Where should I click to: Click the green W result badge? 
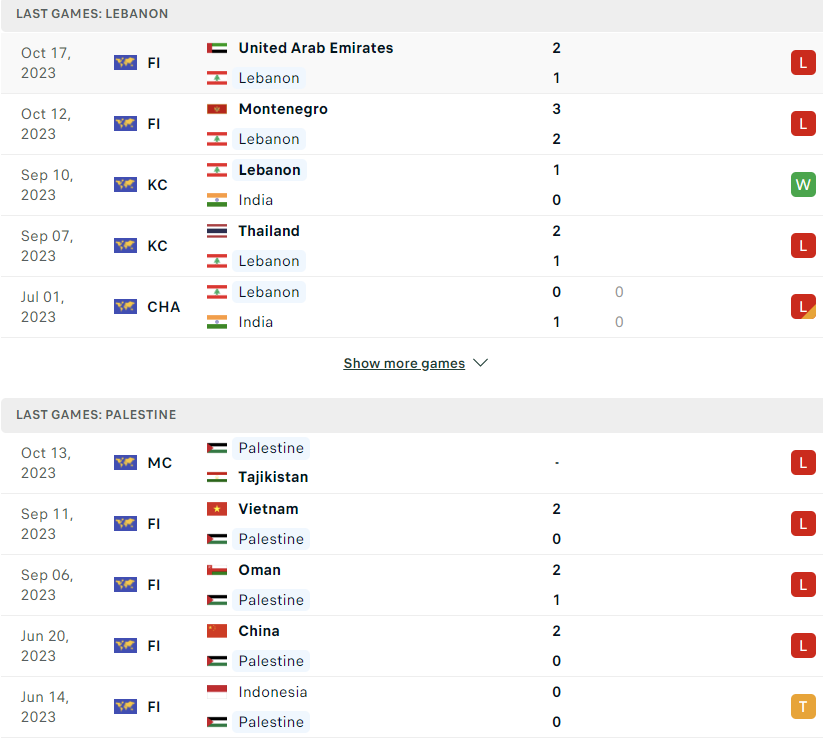coord(803,185)
